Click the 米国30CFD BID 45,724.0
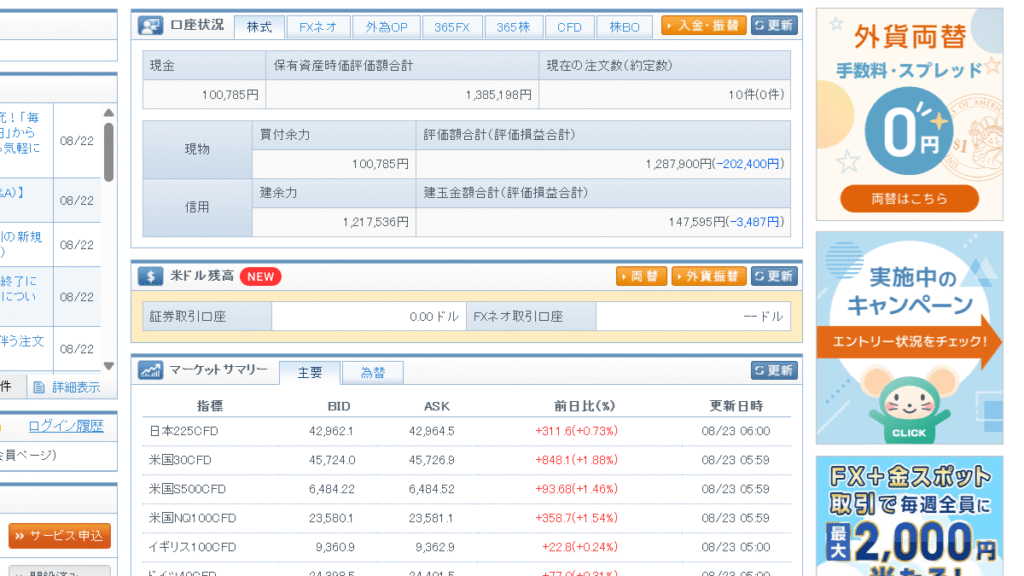 pyautogui.click(x=332, y=460)
